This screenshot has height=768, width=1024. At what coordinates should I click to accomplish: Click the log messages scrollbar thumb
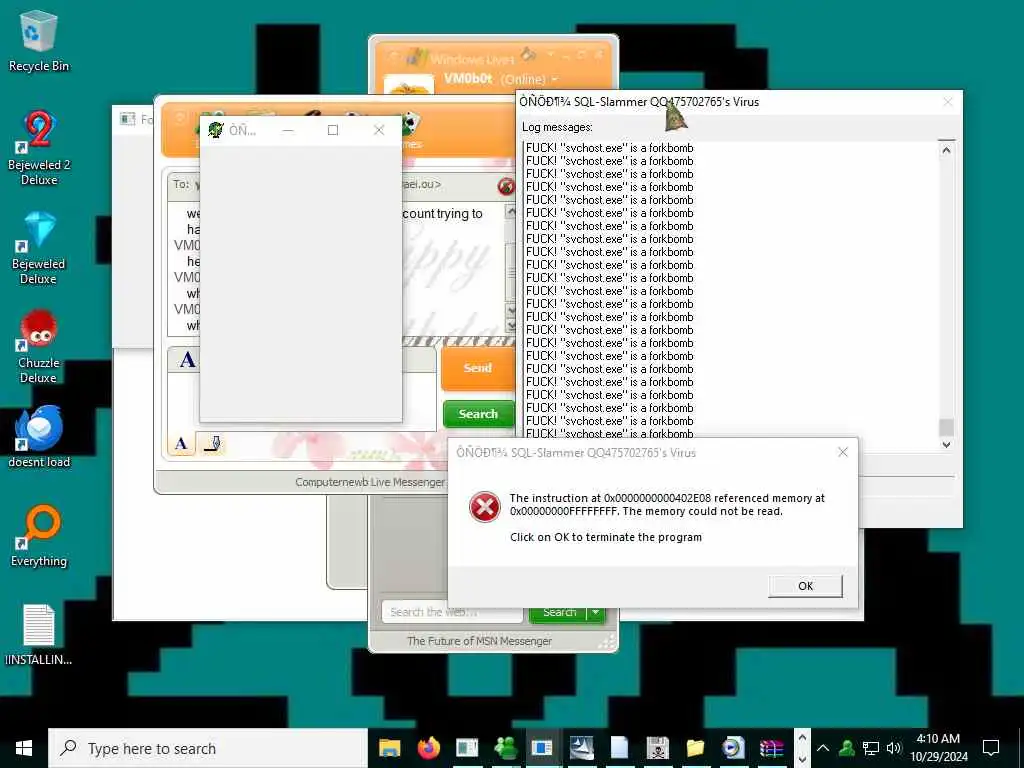(x=946, y=427)
